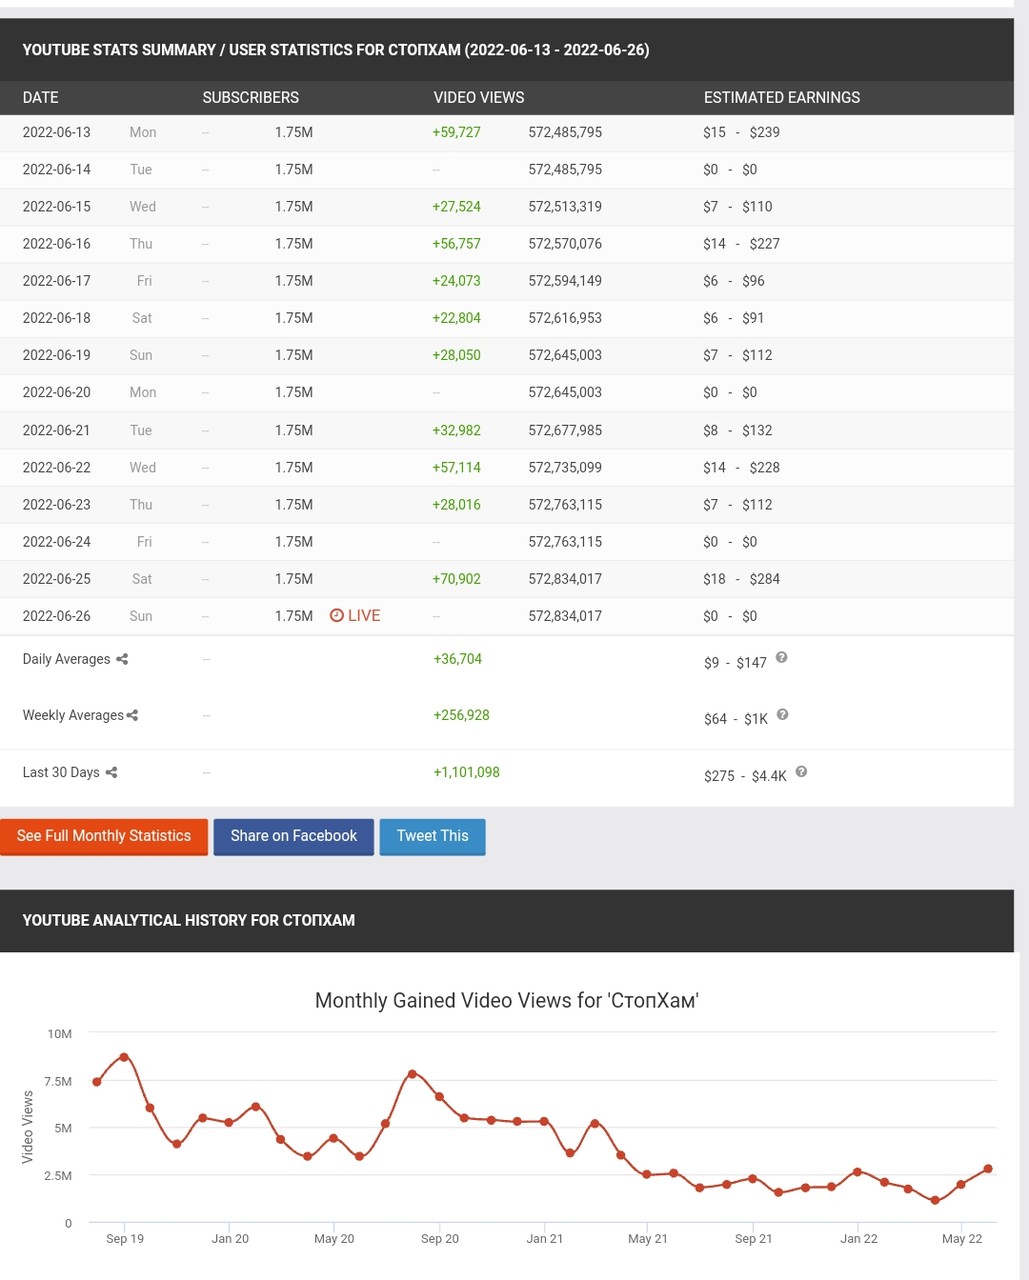The width and height of the screenshot is (1029, 1280).
Task: Click the Jan 21 axis label
Action: (545, 1238)
